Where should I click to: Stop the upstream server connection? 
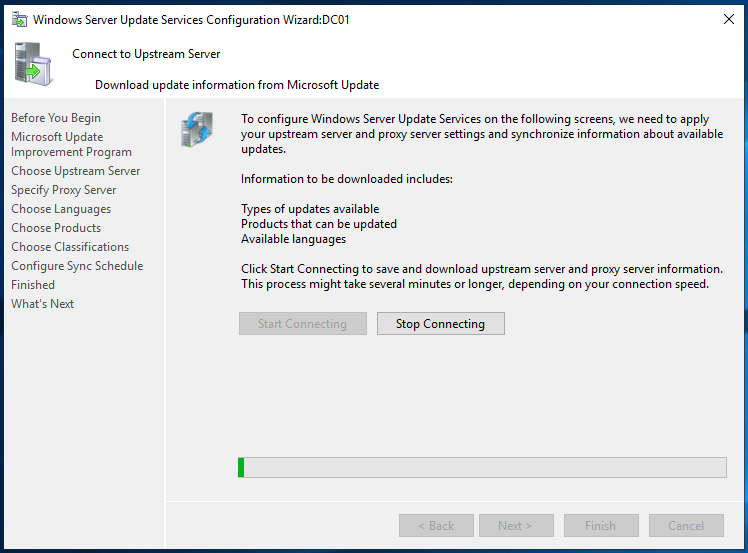pyautogui.click(x=440, y=323)
